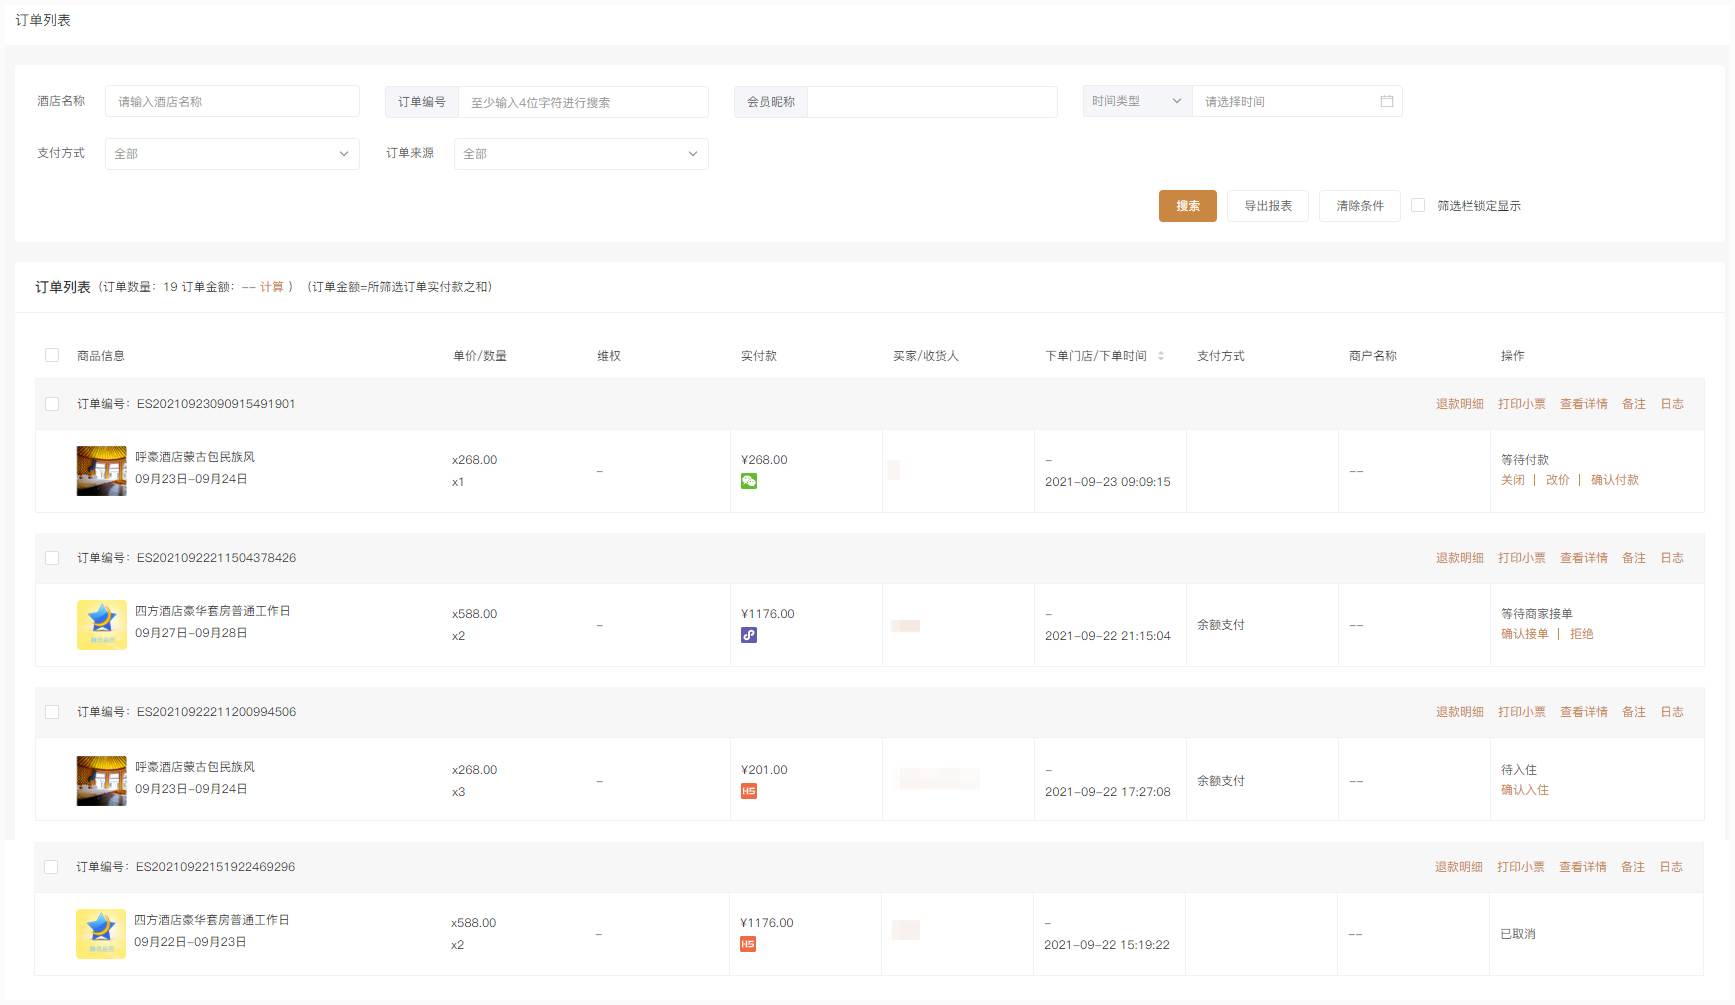Image resolution: width=1735 pixels, height=1005 pixels.
Task: Open the 四方酒店 star thumbnail dated 09月27日
Action: [x=102, y=625]
